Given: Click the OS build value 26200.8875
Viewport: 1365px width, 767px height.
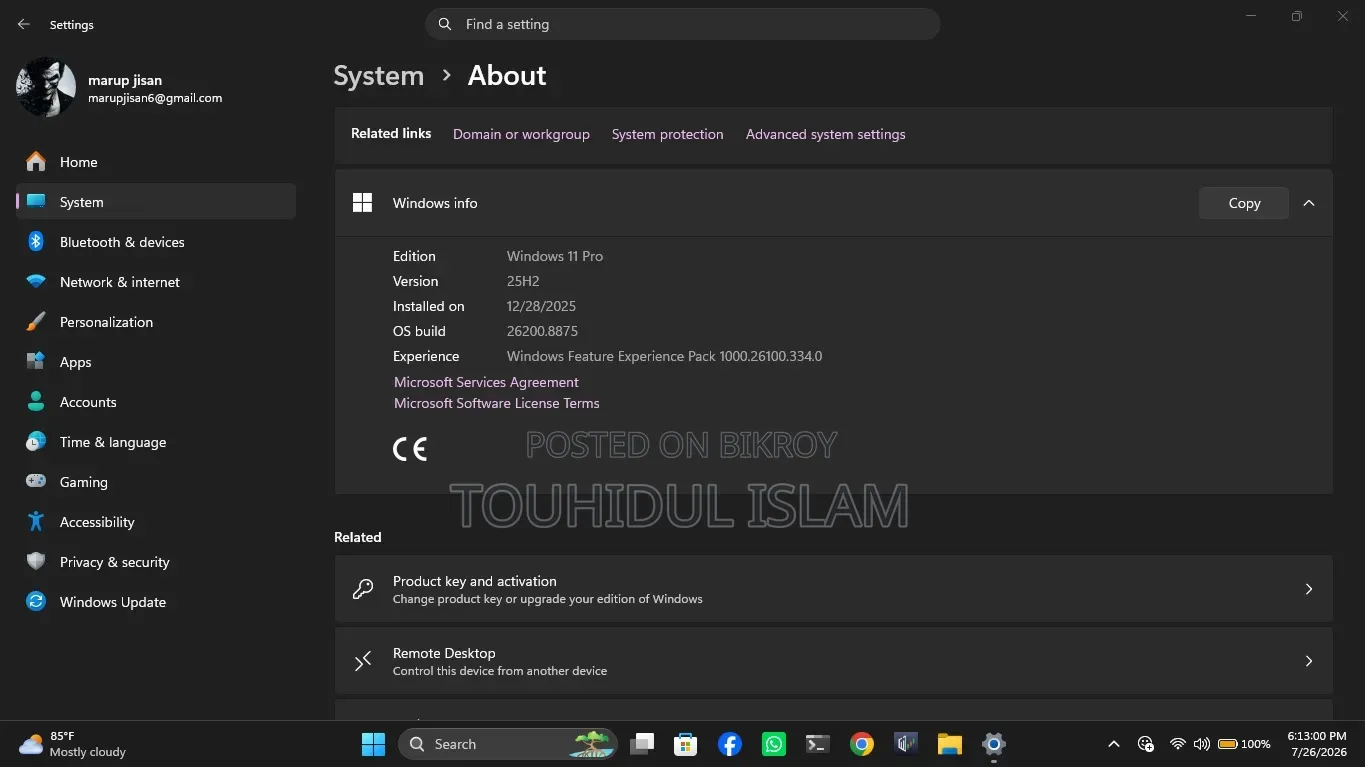Looking at the screenshot, I should tap(542, 331).
